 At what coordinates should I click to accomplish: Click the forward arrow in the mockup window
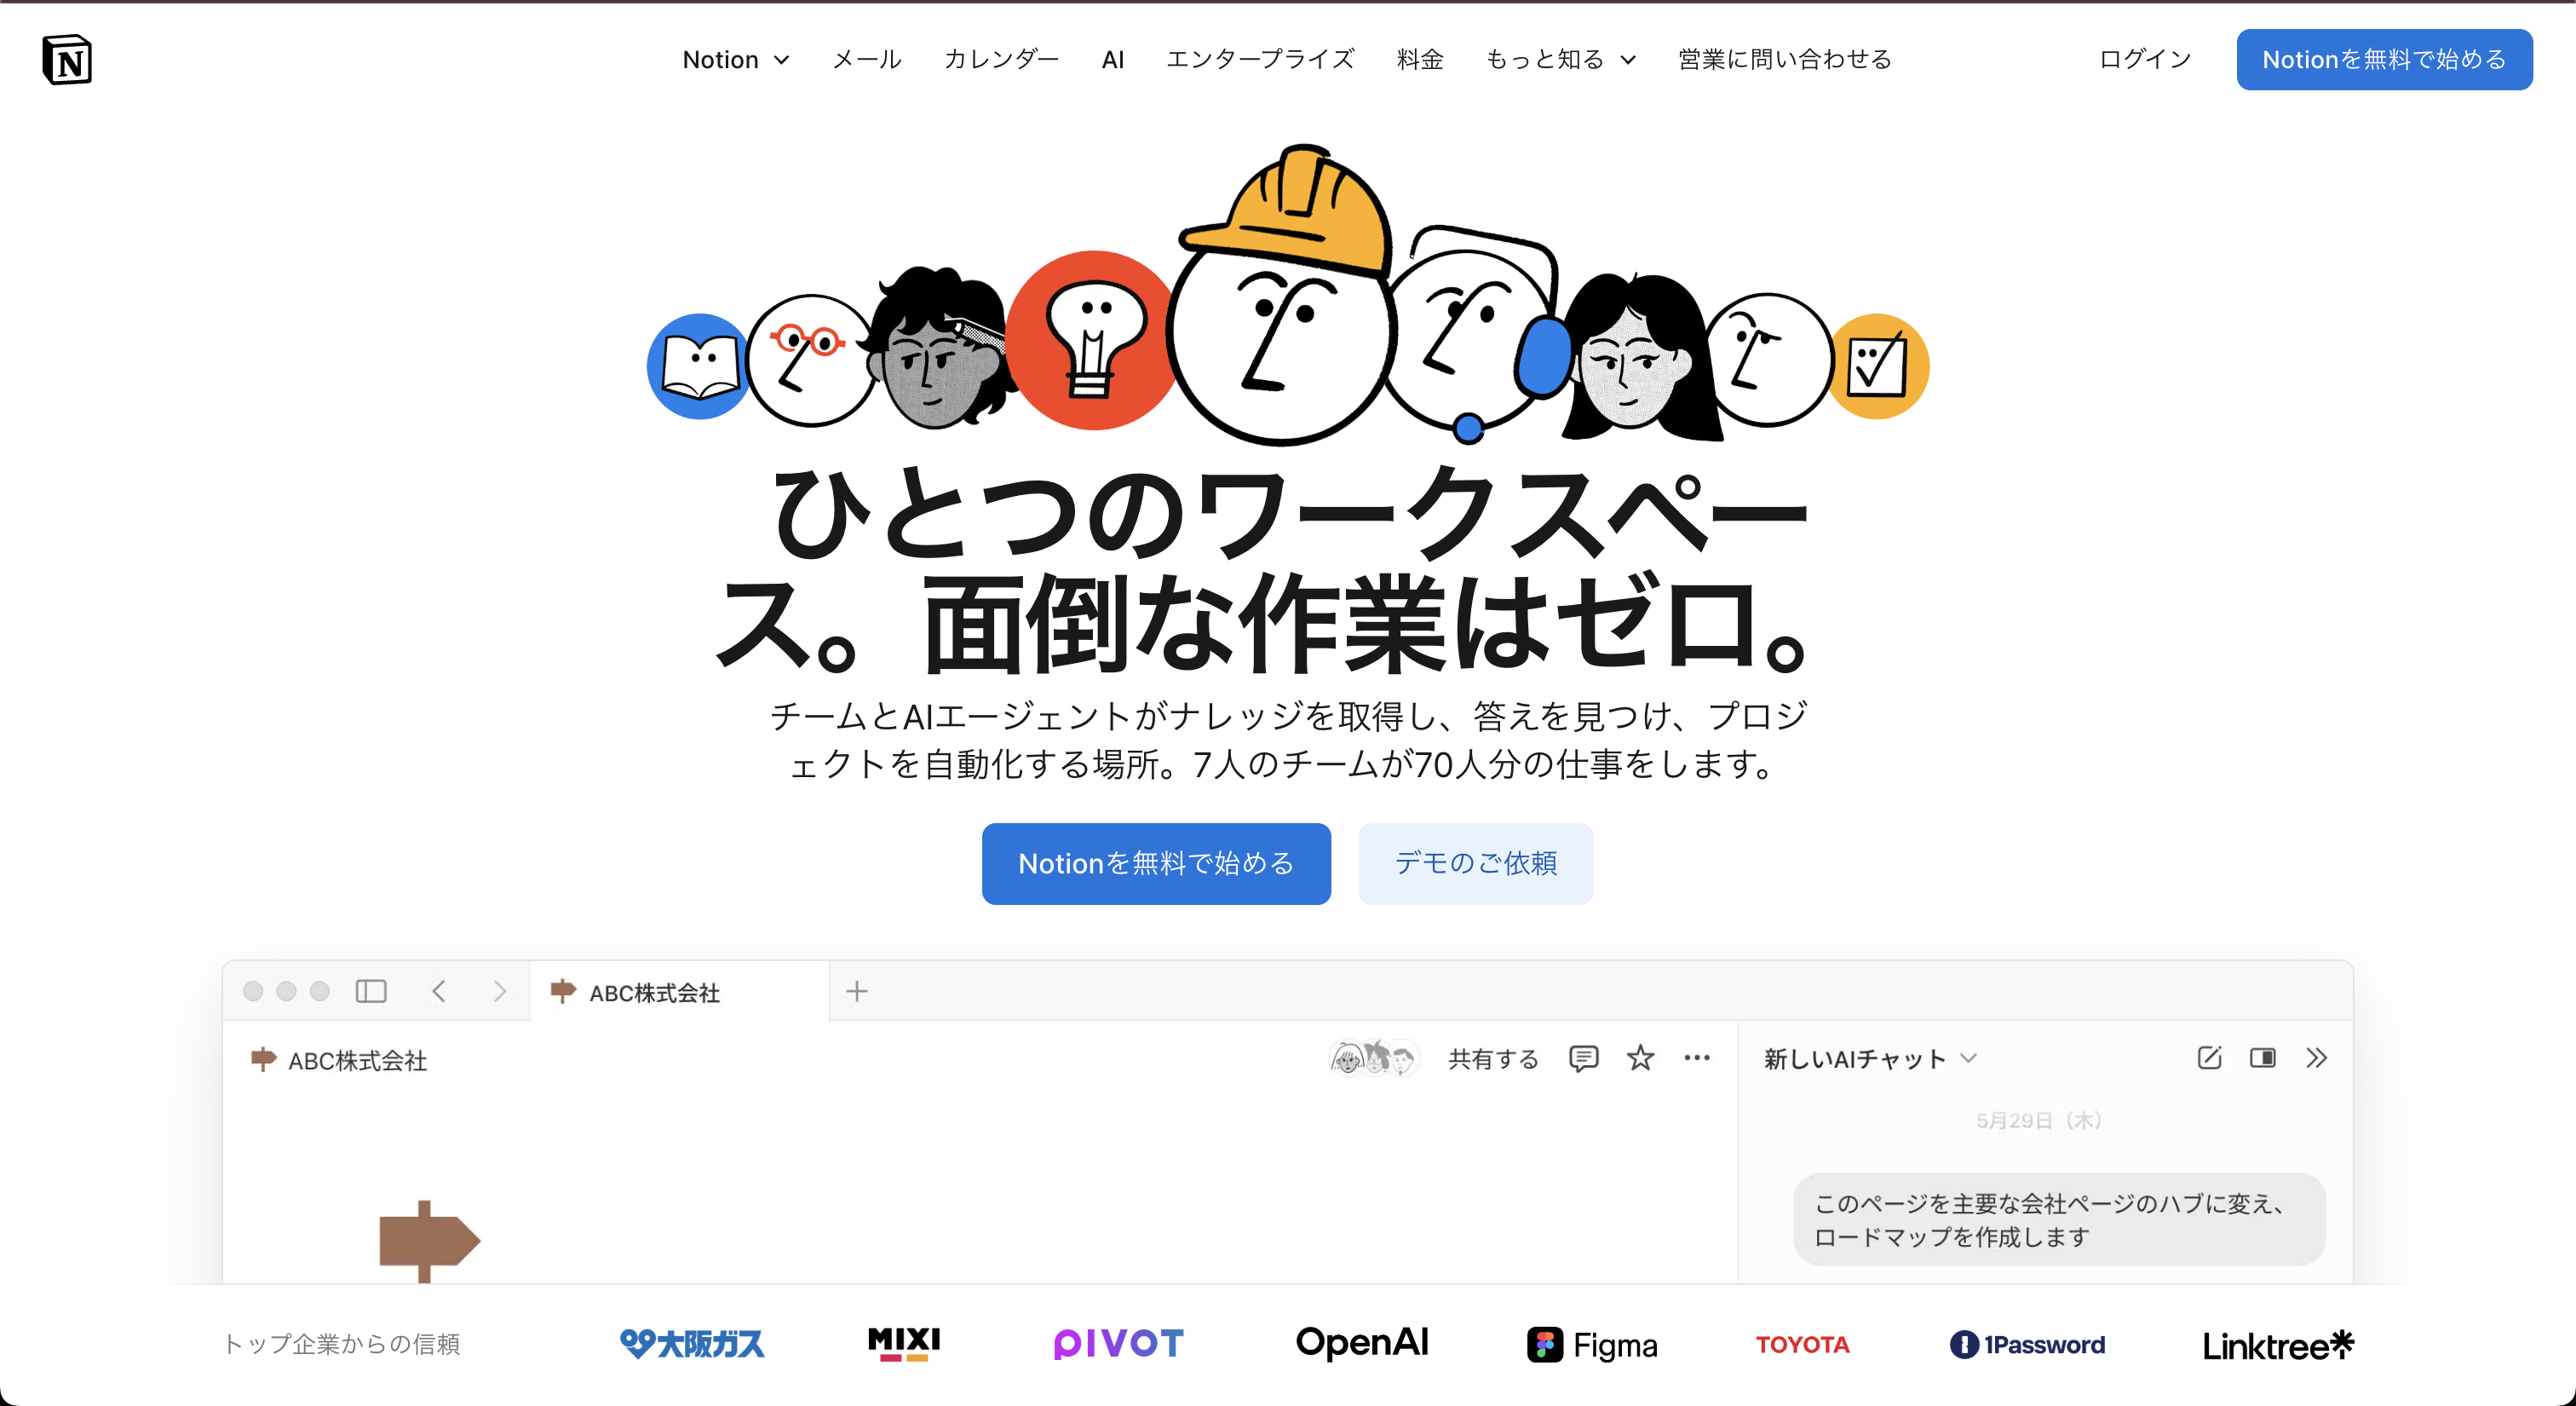point(500,991)
